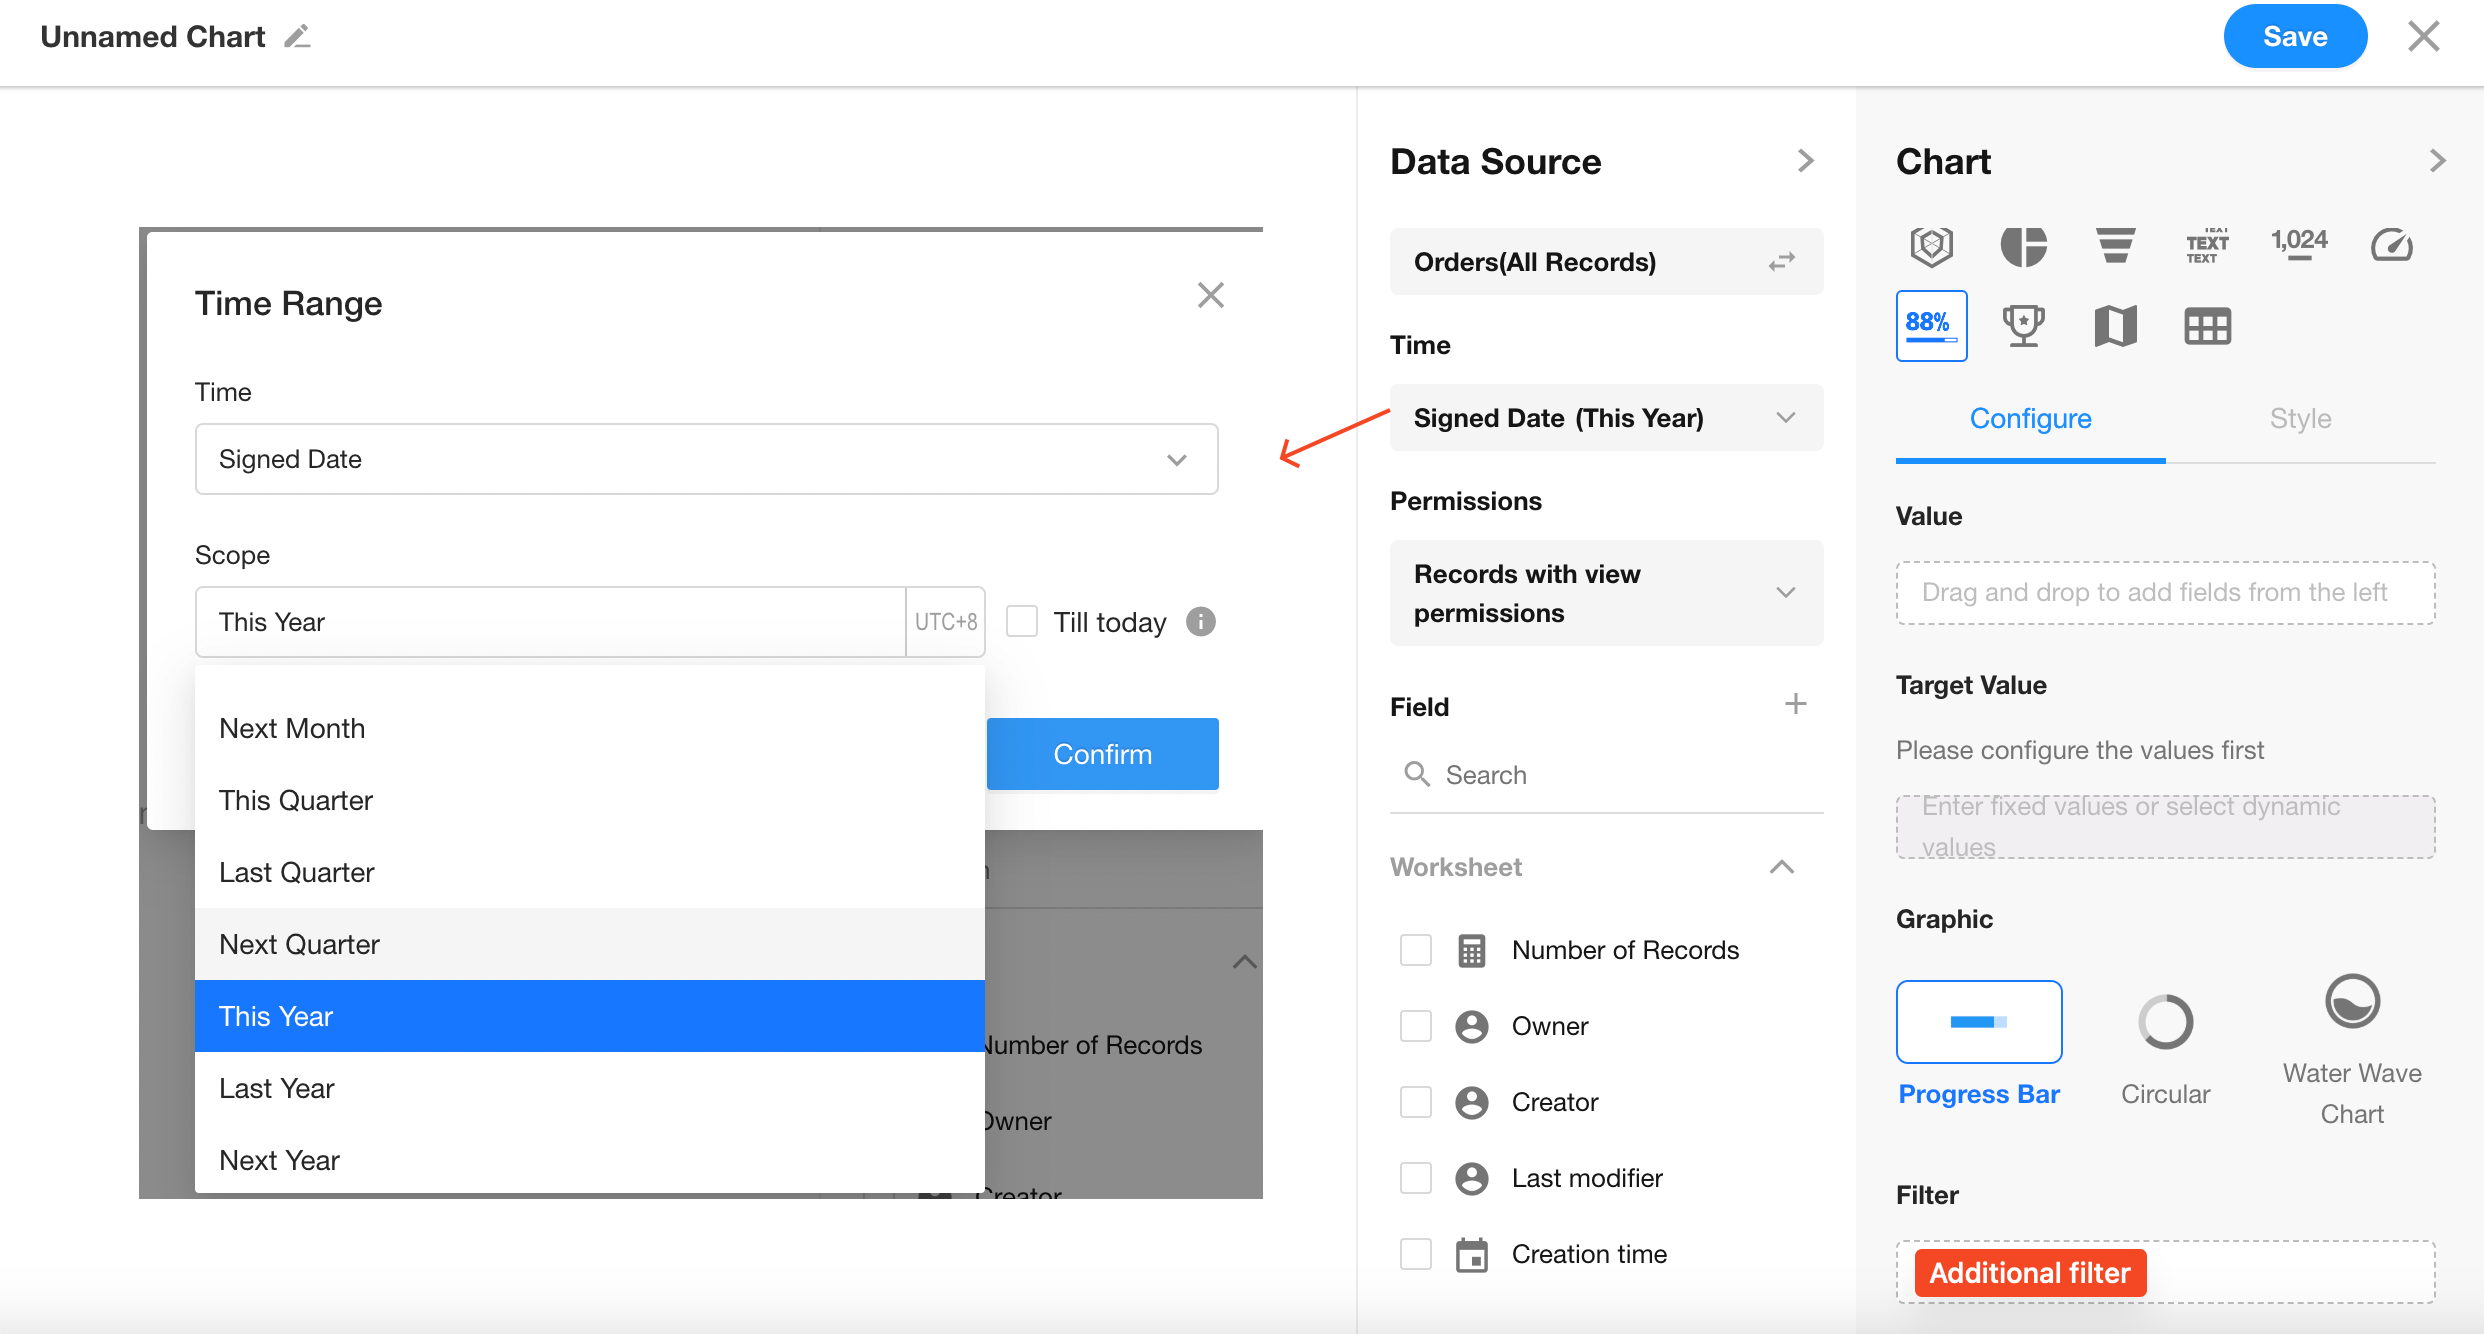This screenshot has height=1334, width=2484.
Task: Check the Creation time field checkbox
Action: point(1416,1254)
